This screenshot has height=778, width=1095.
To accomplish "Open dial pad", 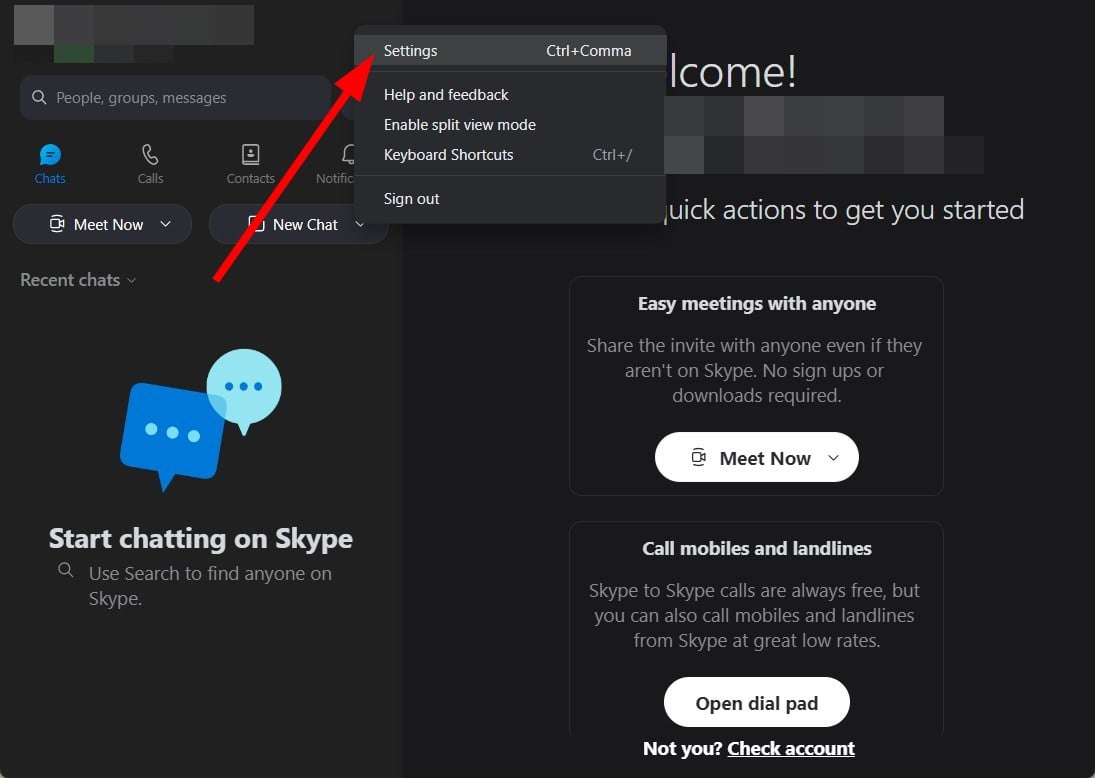I will pyautogui.click(x=756, y=703).
